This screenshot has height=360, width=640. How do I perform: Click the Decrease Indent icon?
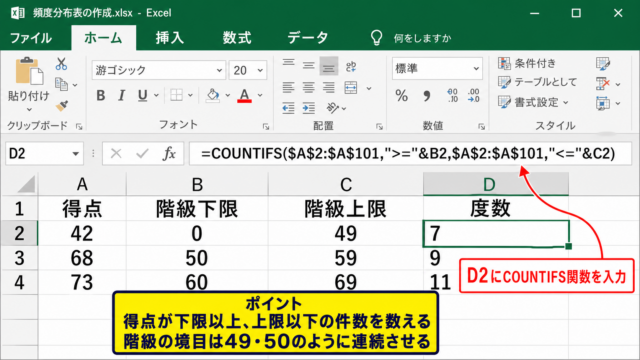click(289, 108)
